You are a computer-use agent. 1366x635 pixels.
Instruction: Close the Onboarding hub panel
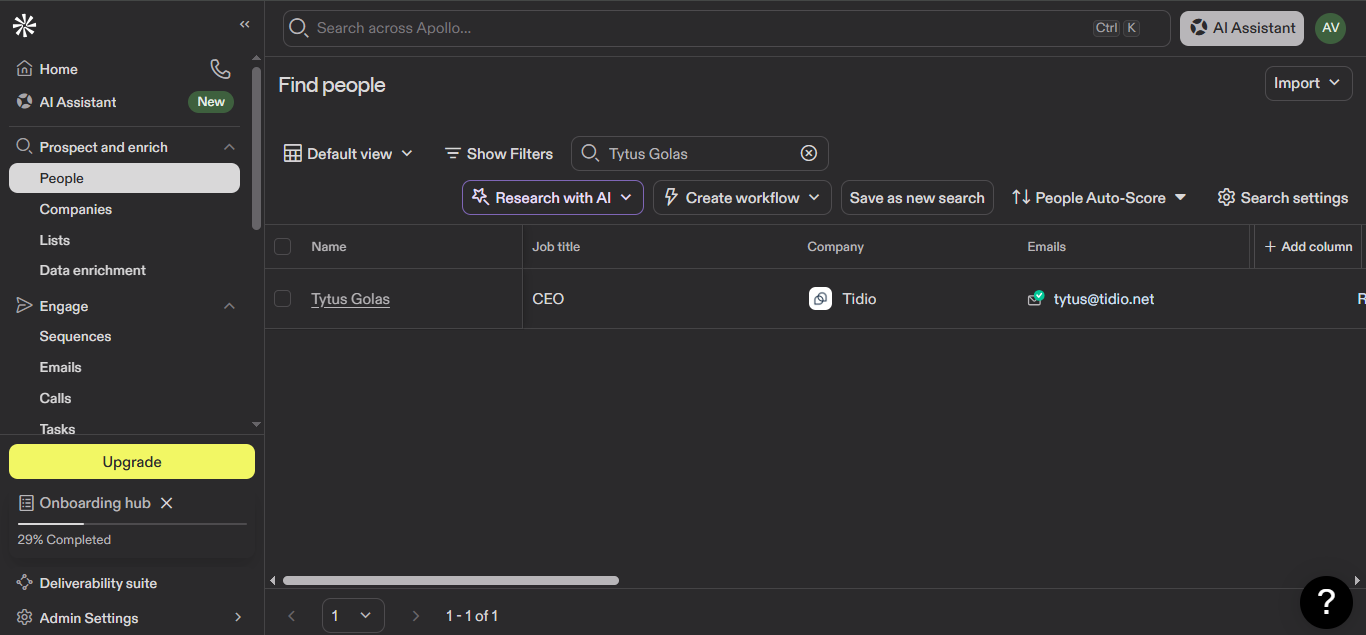(167, 503)
